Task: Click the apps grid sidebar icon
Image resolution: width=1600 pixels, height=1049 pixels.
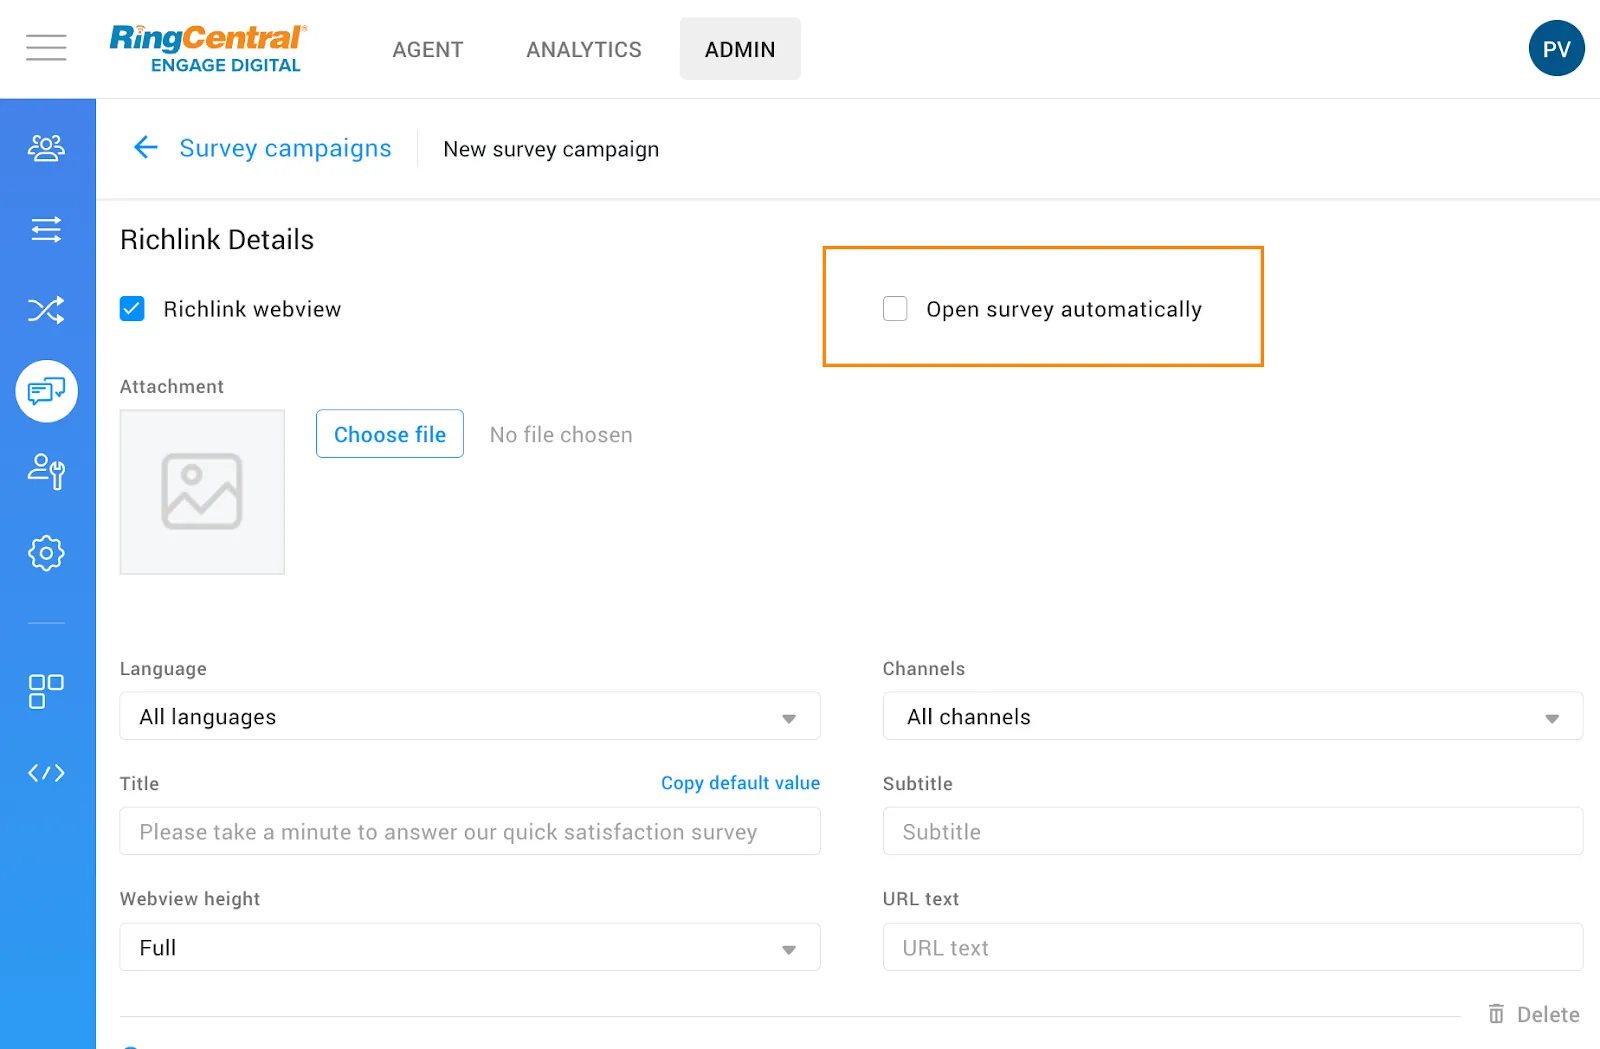Action: tap(46, 691)
